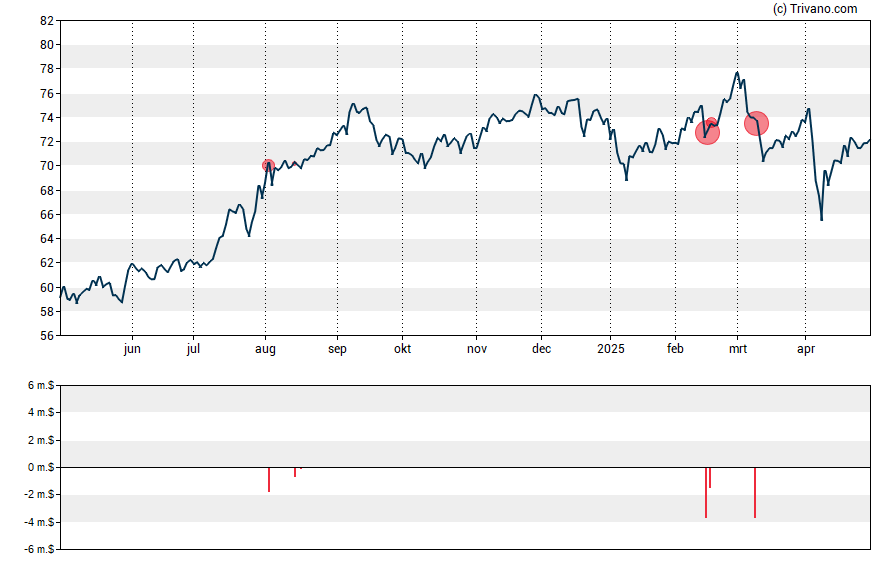Click the 'nov' axis label

coord(477,349)
